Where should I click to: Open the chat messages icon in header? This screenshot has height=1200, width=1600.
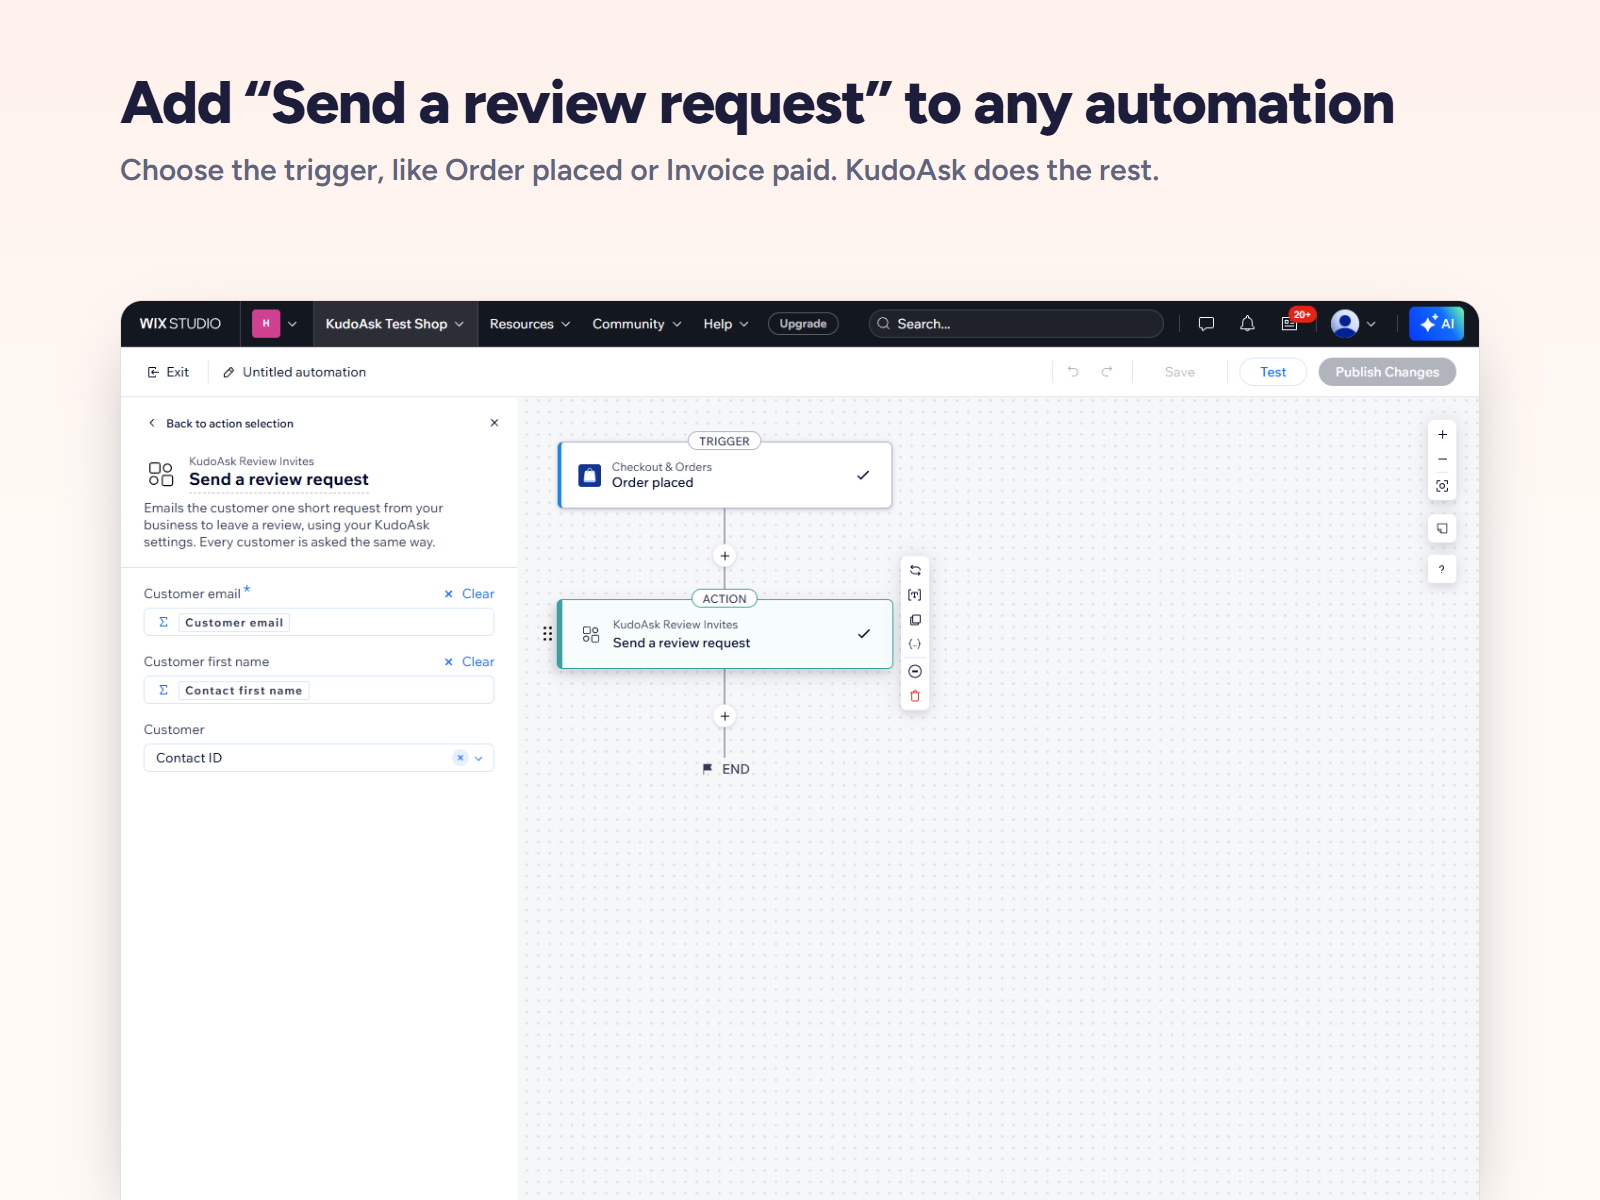(1206, 324)
